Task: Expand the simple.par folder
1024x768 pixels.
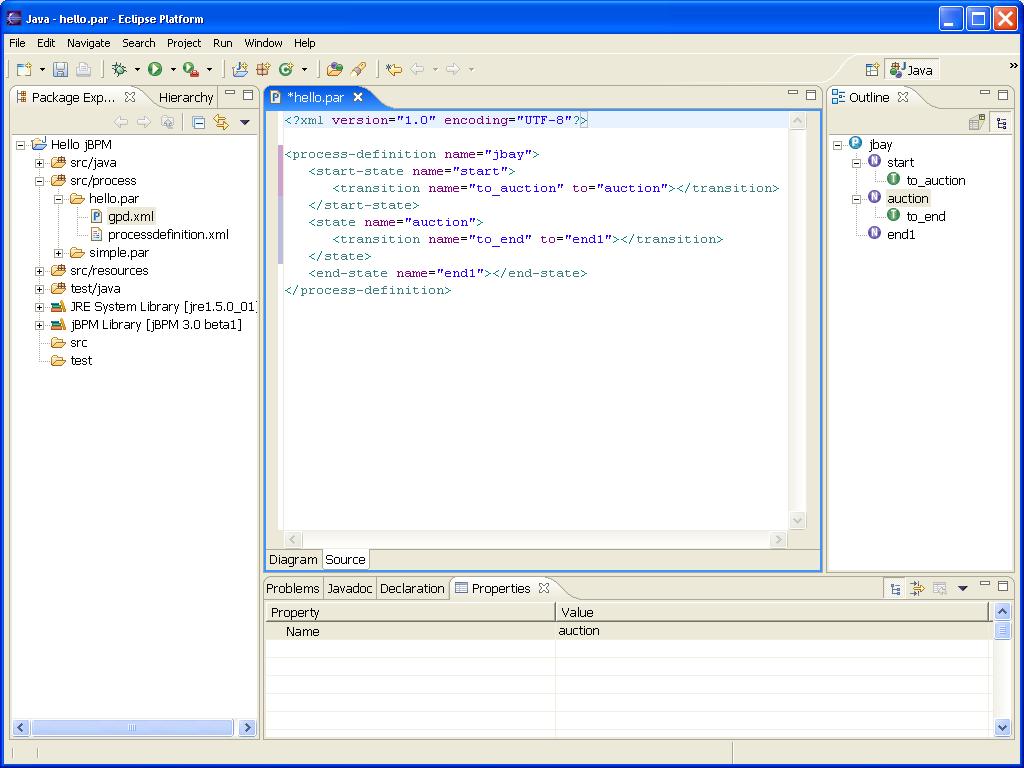Action: pos(59,253)
